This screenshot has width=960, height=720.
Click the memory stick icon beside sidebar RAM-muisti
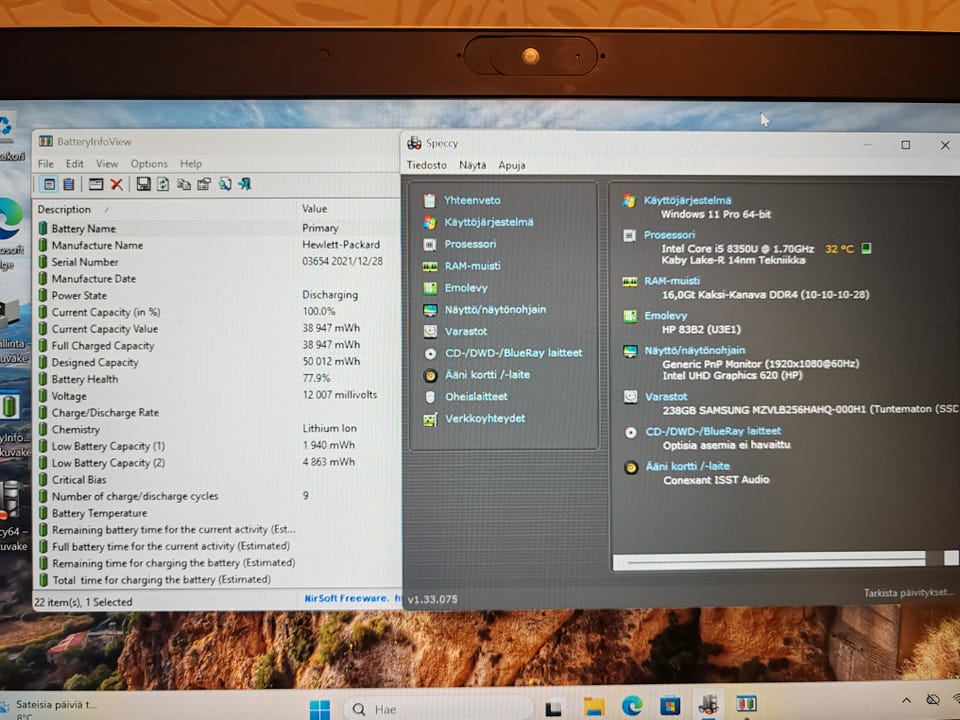point(430,266)
